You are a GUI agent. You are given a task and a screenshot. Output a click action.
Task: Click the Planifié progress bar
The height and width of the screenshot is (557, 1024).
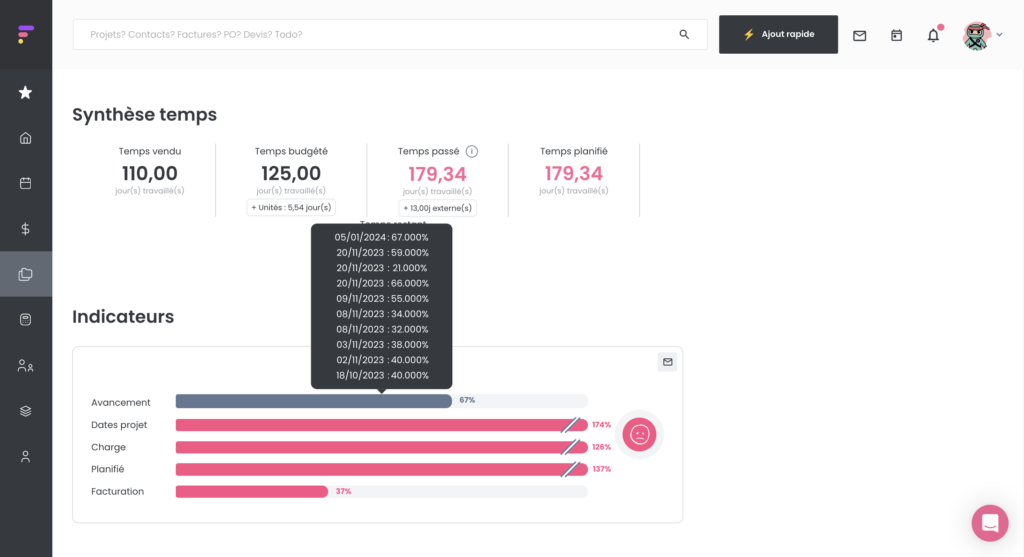381,469
